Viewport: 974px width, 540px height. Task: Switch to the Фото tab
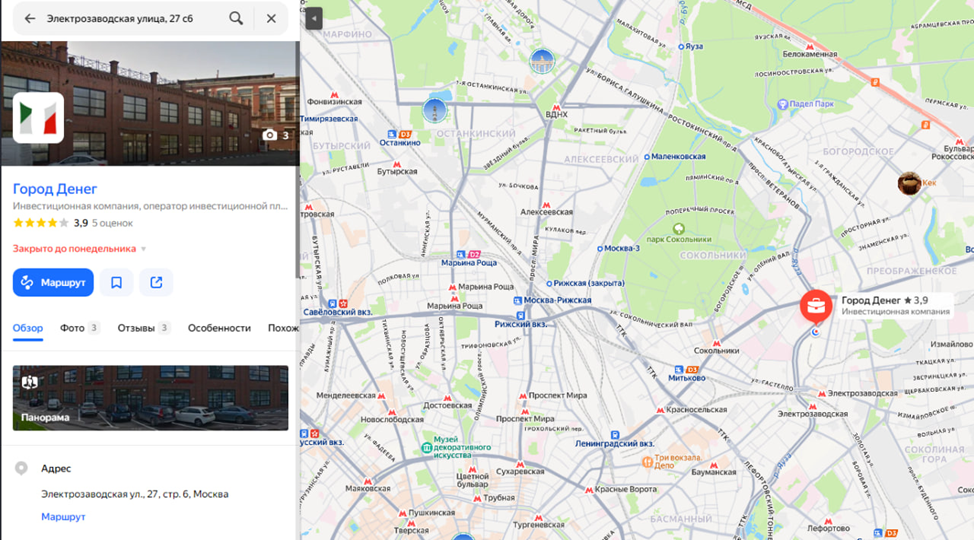pos(80,328)
